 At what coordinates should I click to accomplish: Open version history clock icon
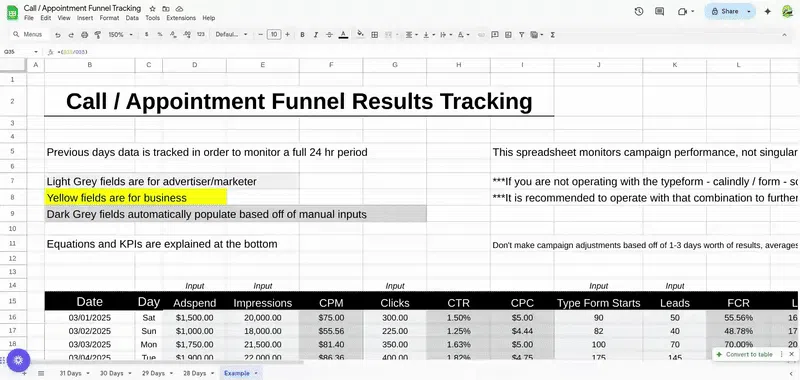point(639,11)
